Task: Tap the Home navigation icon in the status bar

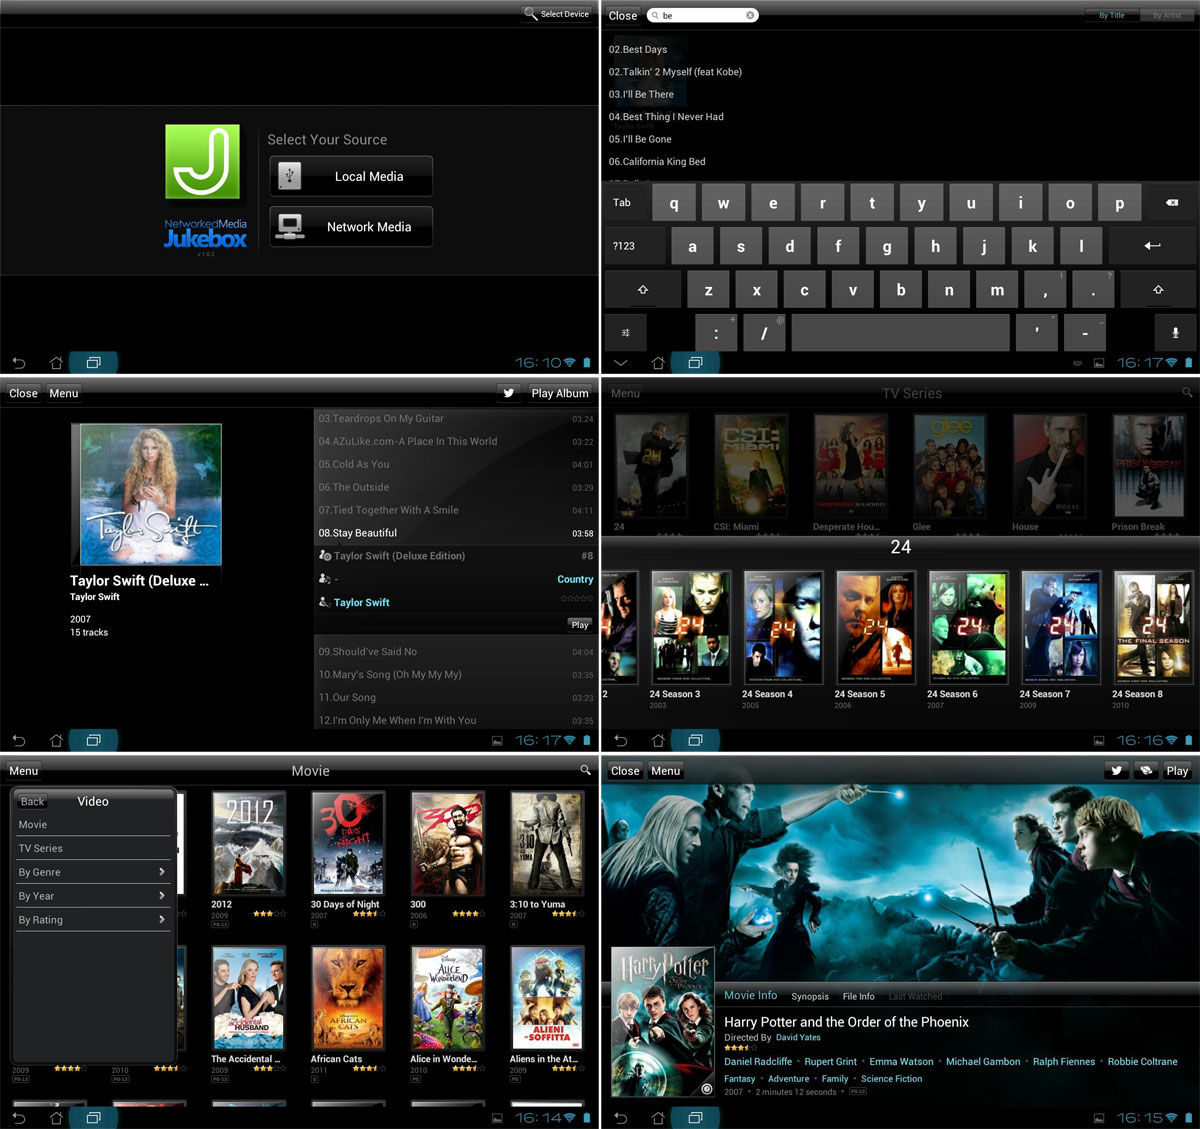Action: click(56, 363)
